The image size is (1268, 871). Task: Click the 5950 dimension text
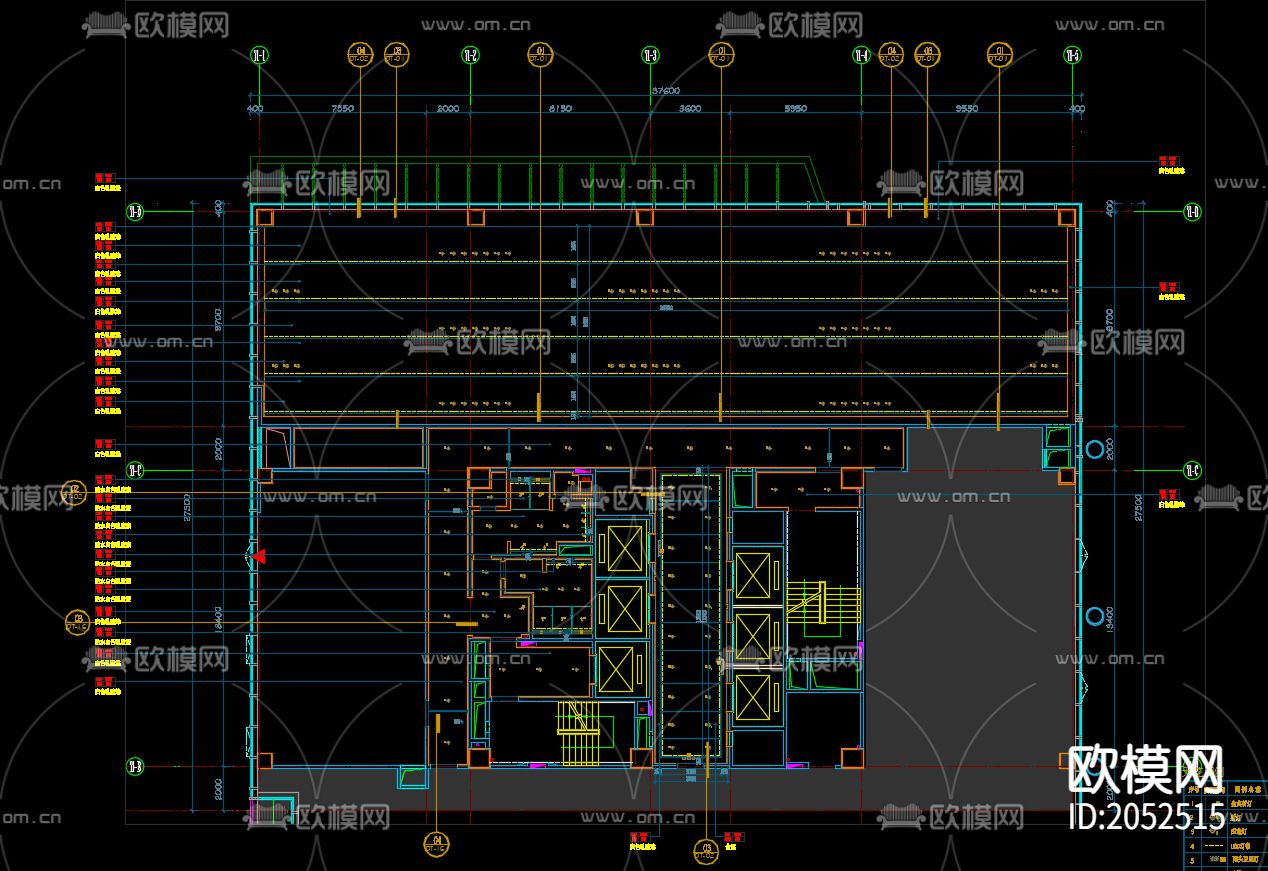point(796,108)
